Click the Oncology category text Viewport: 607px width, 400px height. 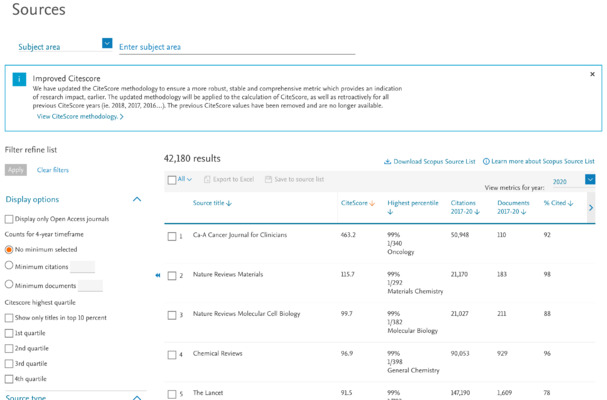point(401,252)
